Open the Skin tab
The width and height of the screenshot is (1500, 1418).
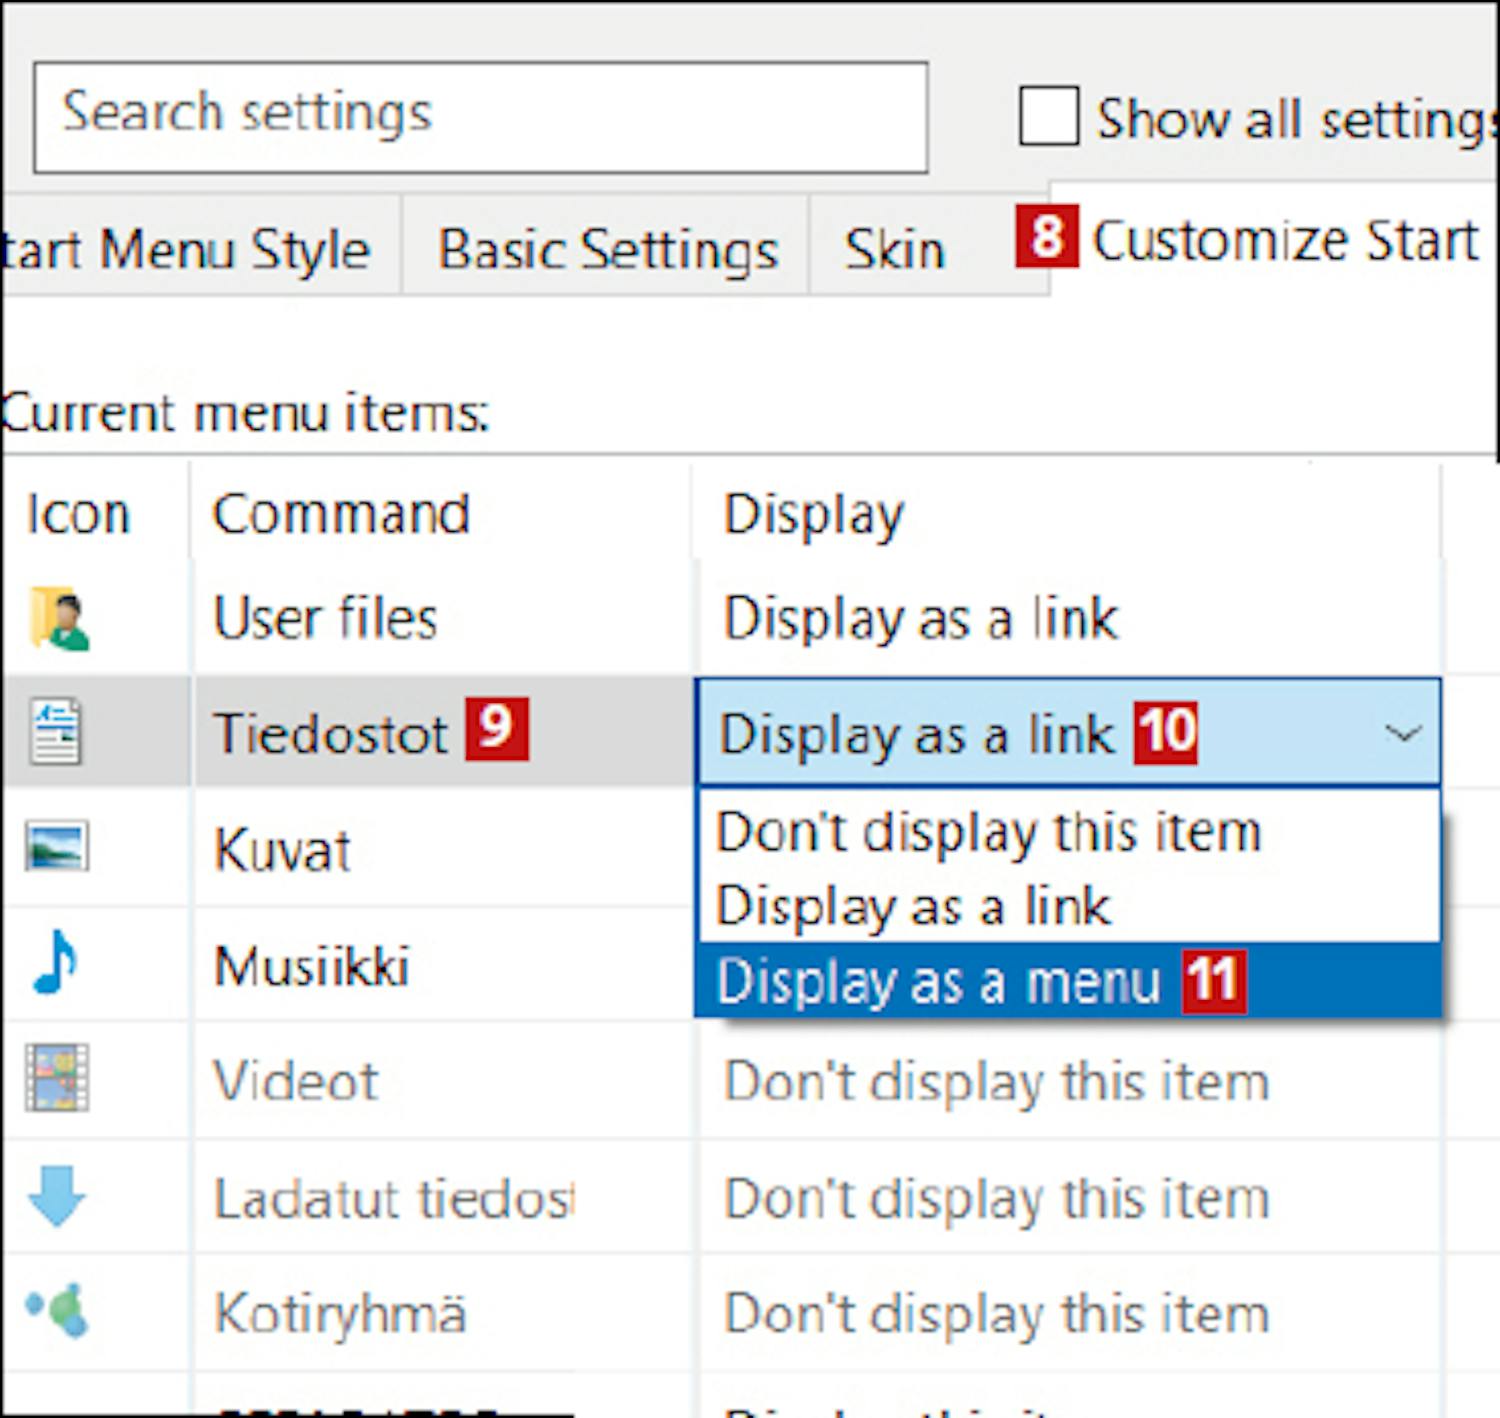point(894,249)
